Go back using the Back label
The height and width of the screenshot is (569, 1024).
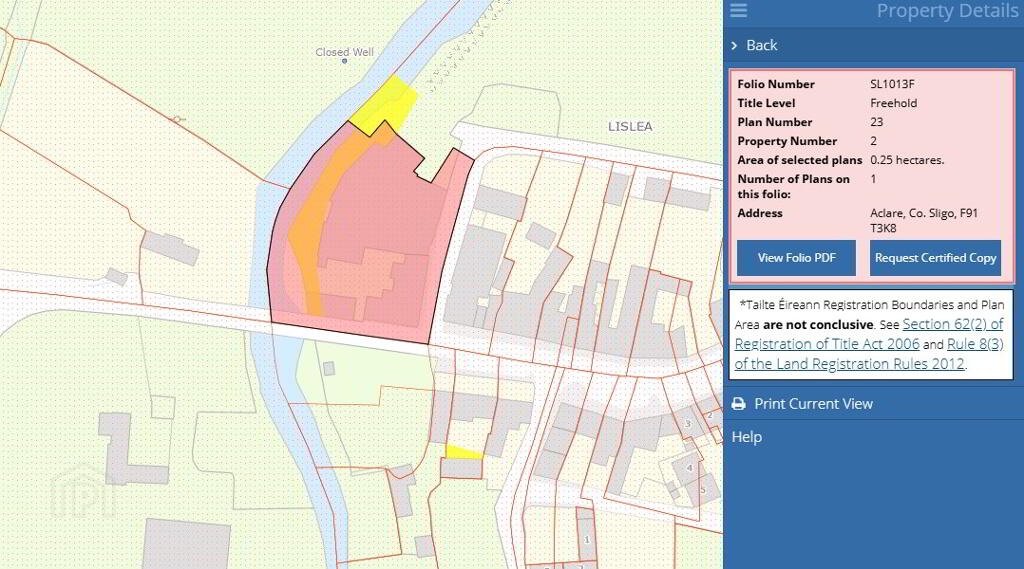pos(761,46)
